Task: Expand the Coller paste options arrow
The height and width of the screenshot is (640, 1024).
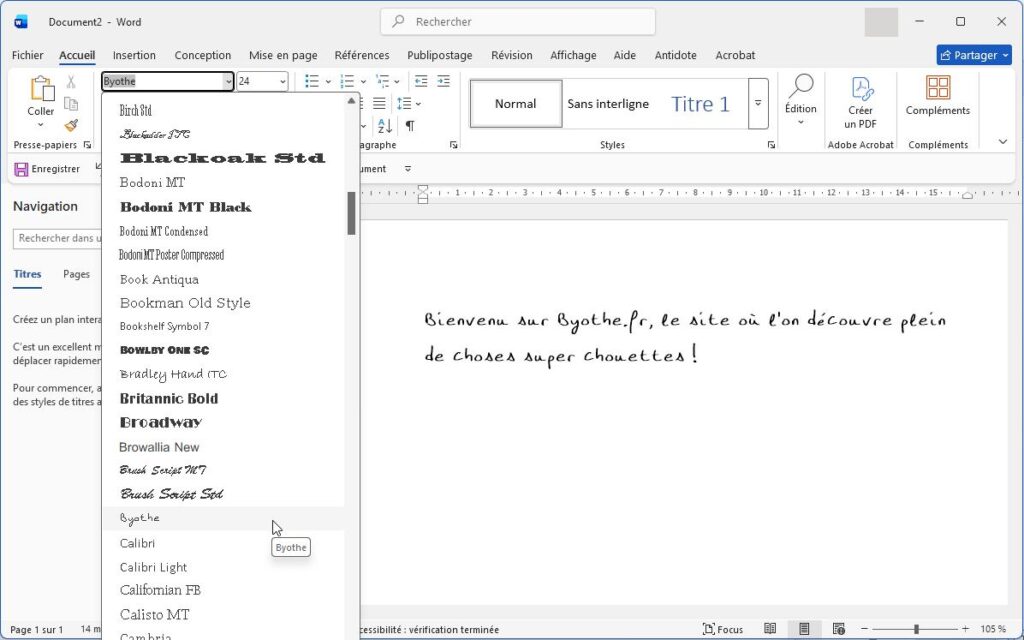Action: click(40, 125)
